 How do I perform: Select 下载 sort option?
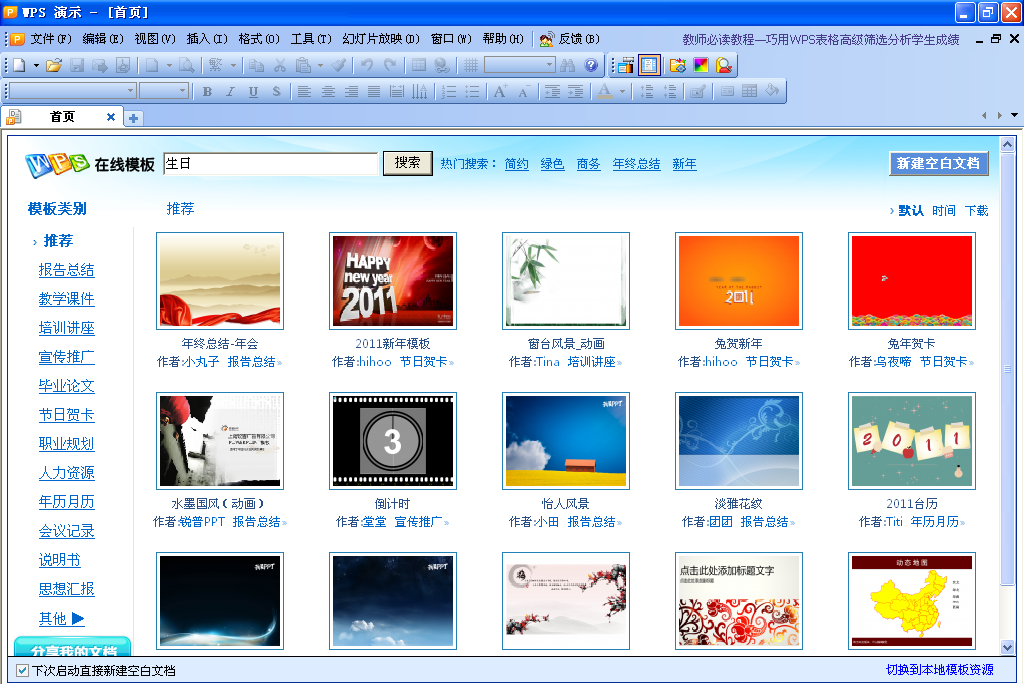pos(976,211)
